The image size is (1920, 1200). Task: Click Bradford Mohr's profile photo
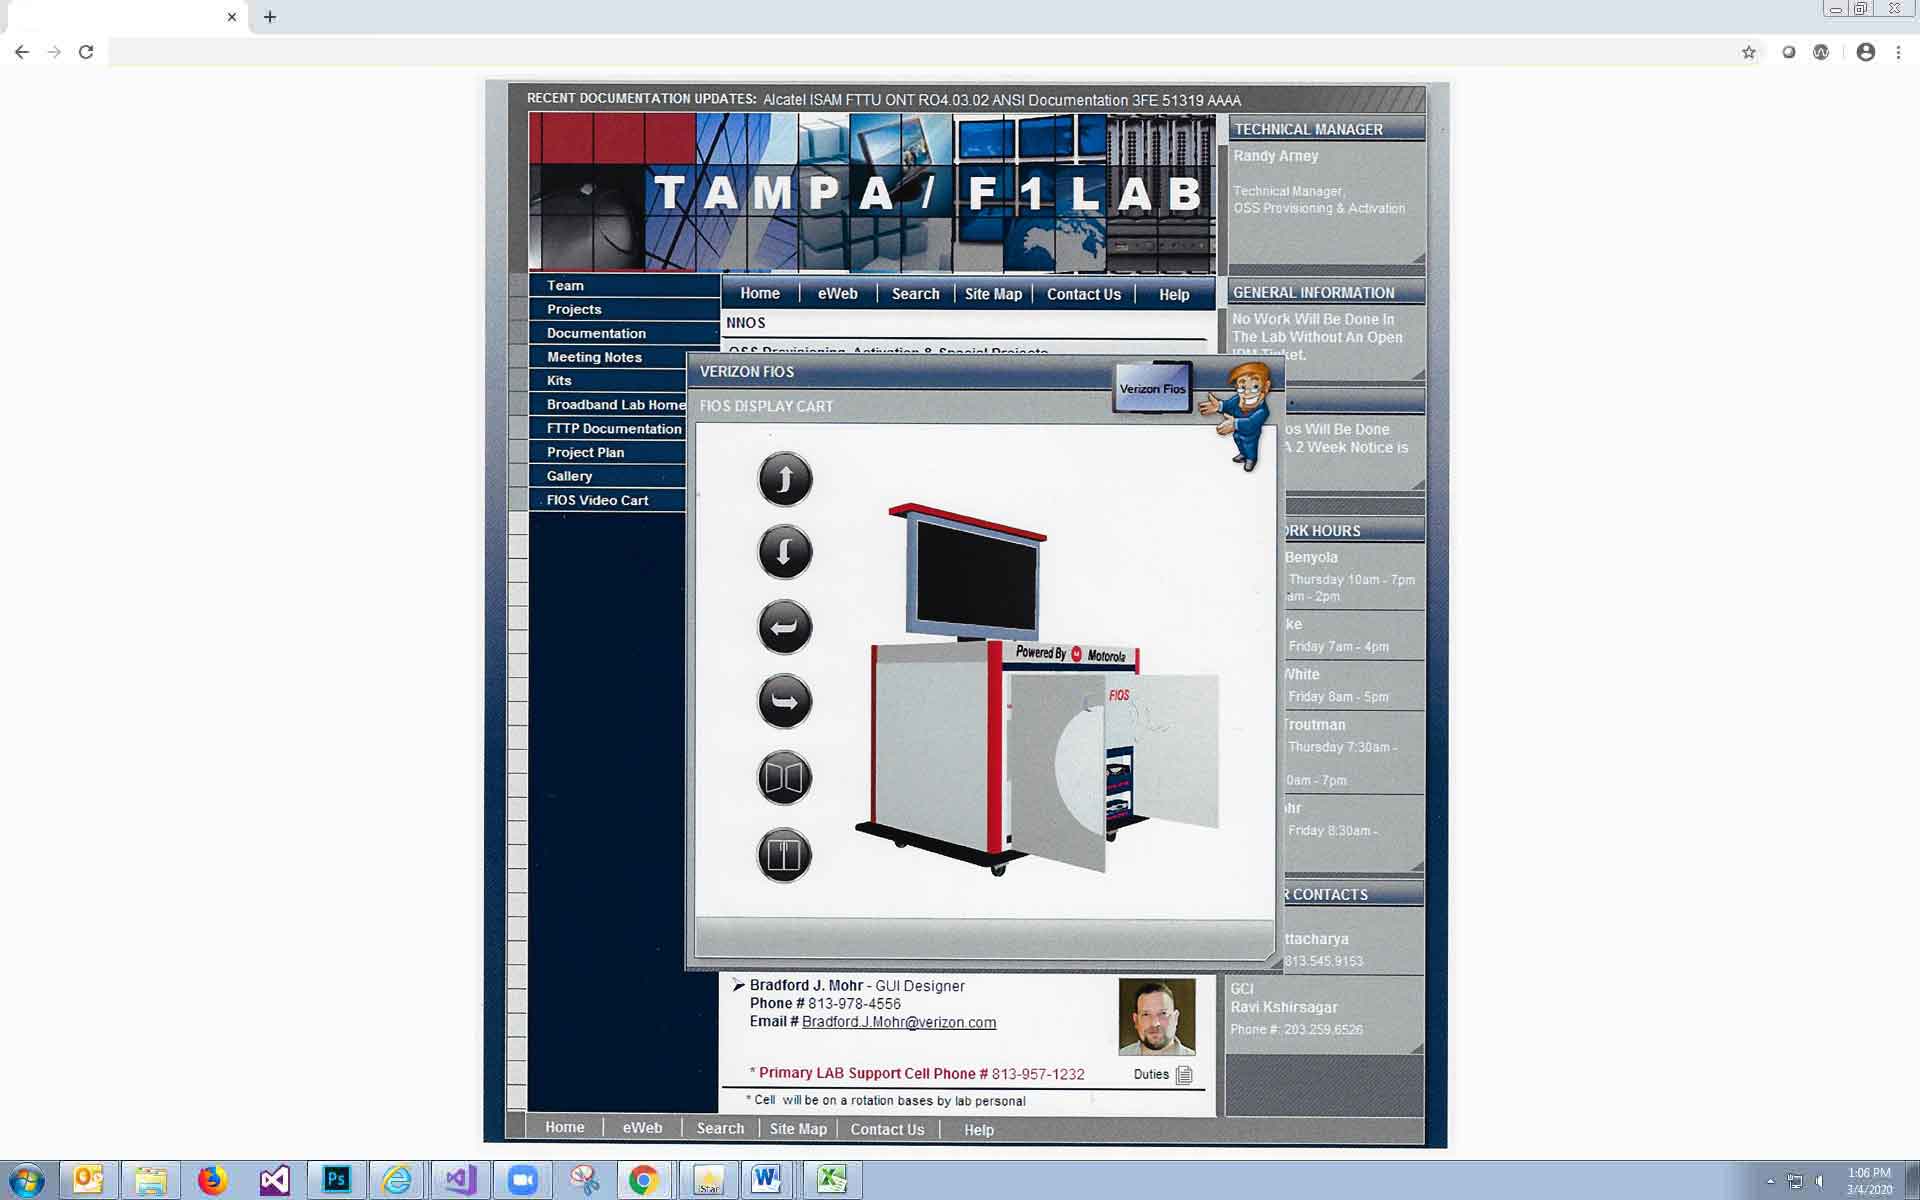click(x=1157, y=1017)
